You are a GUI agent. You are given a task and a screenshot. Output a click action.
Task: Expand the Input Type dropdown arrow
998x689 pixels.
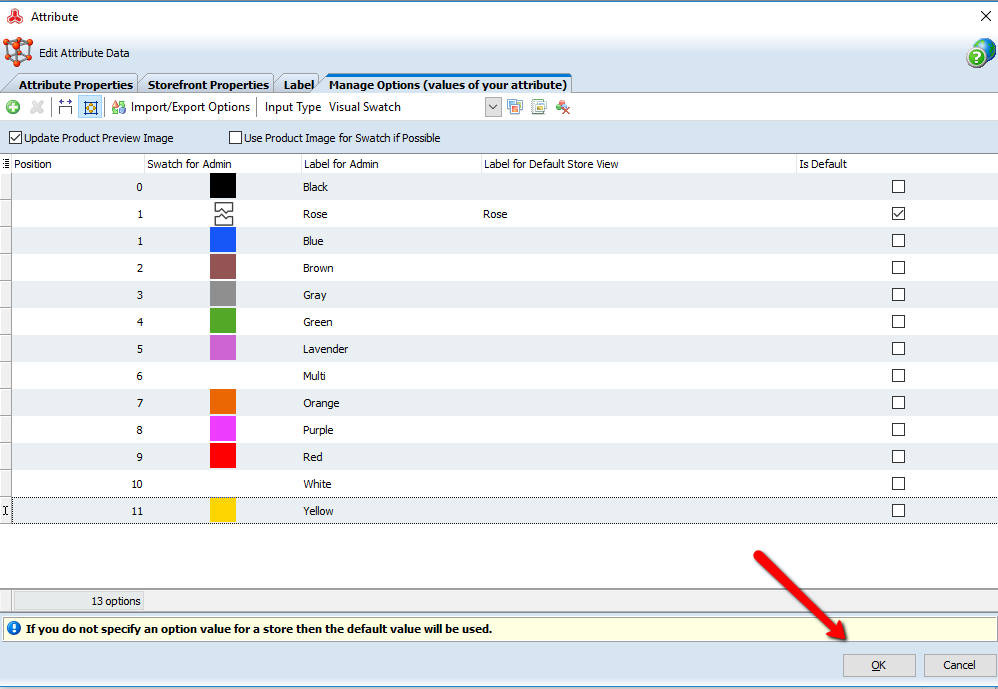tap(493, 107)
